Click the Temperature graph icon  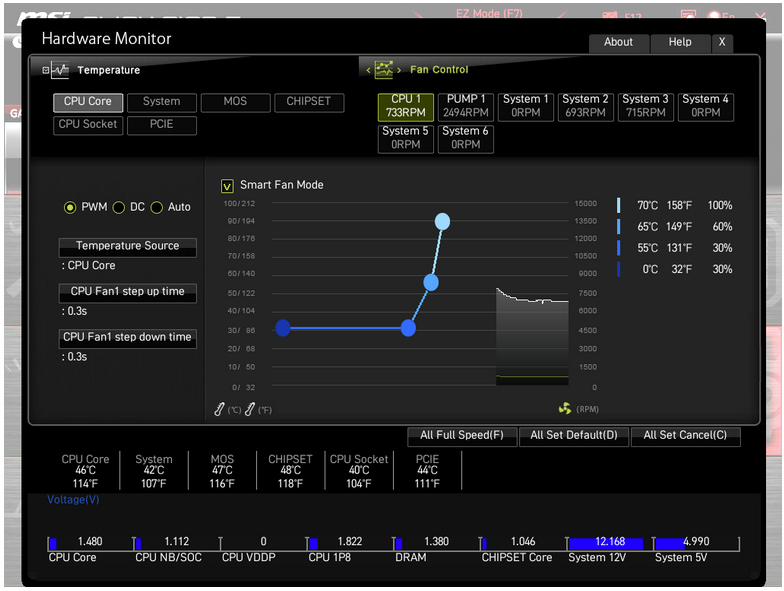pos(60,70)
